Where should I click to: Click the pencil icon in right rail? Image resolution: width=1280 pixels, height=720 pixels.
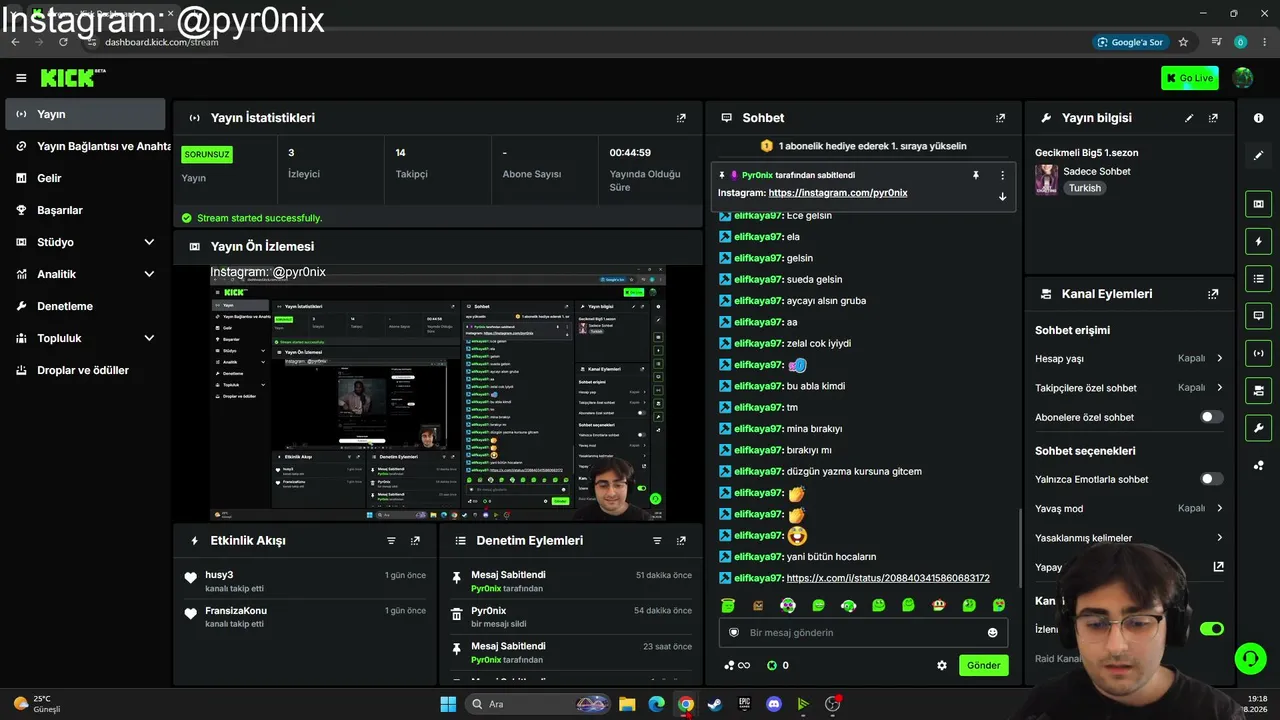click(1258, 156)
